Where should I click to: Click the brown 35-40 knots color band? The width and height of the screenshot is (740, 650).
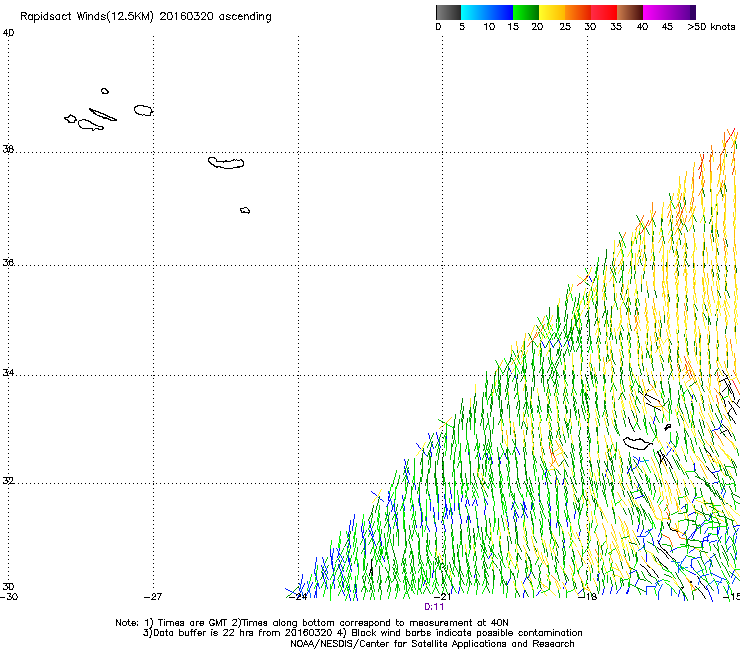(630, 12)
